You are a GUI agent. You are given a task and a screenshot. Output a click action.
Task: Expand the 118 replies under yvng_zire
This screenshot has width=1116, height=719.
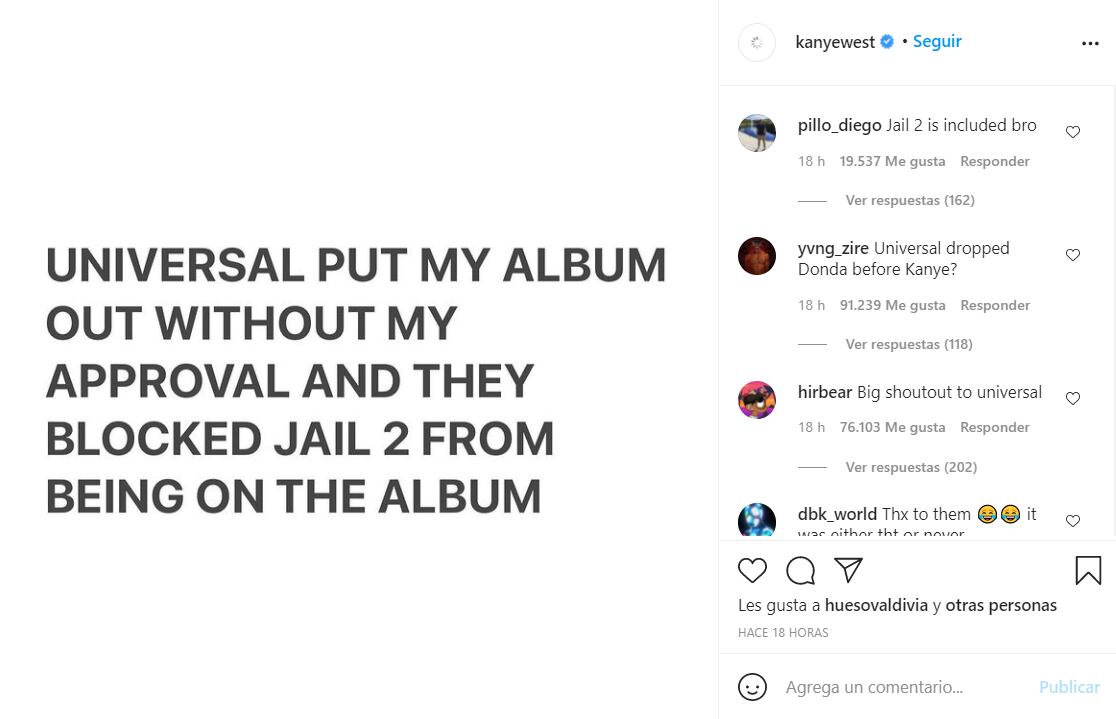[x=908, y=344]
